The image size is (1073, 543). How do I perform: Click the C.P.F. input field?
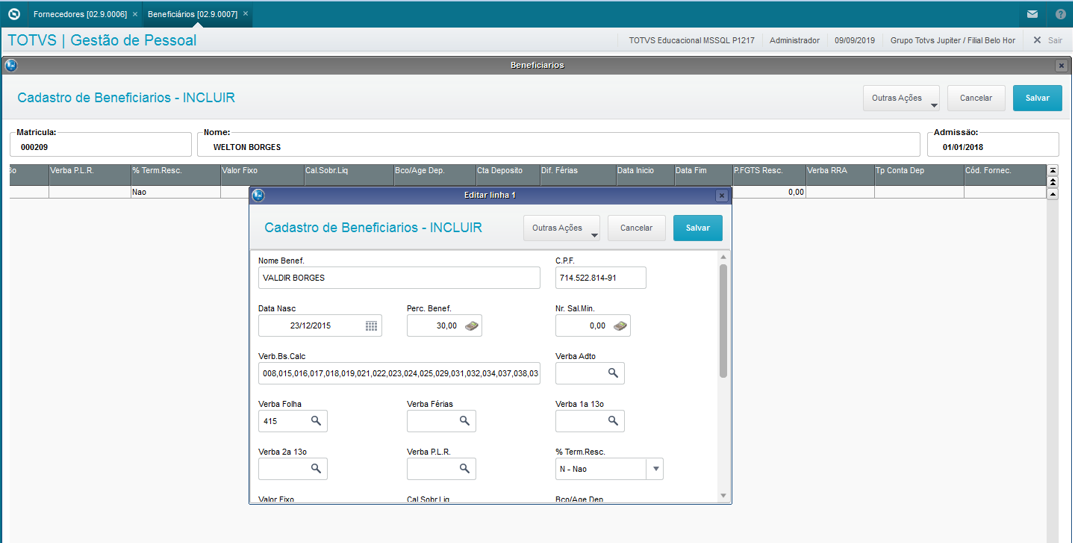tap(601, 278)
